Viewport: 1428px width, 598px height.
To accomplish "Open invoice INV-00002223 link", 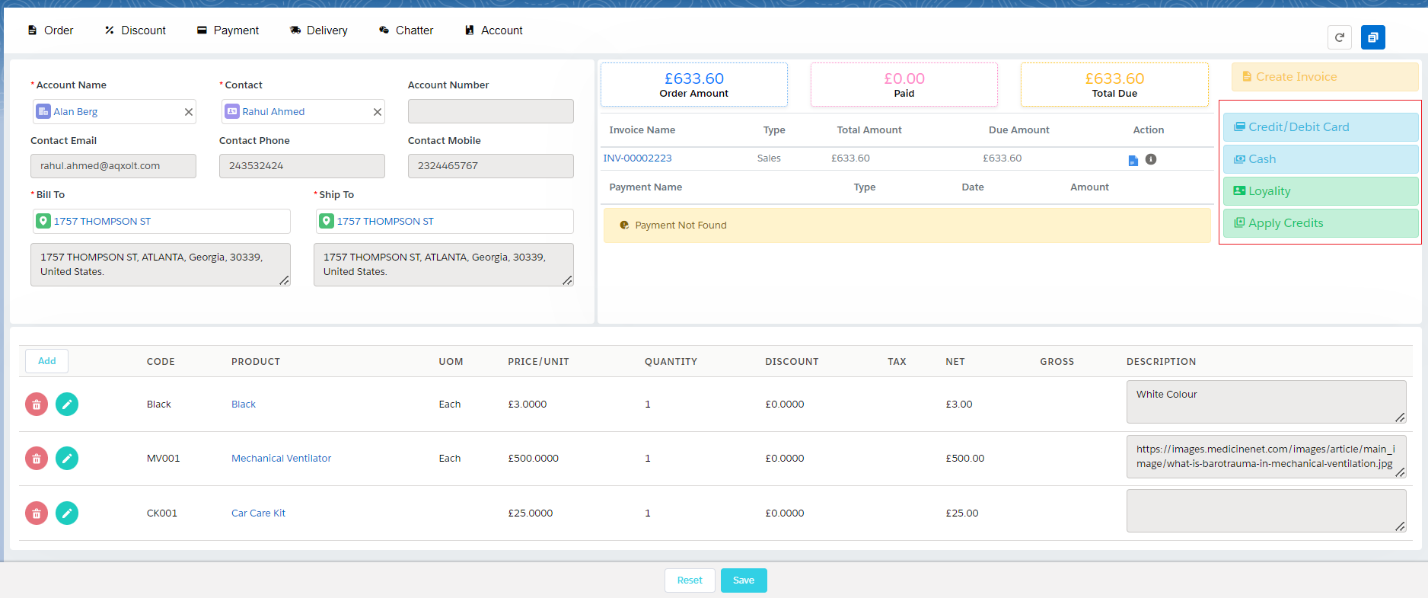I will click(637, 158).
